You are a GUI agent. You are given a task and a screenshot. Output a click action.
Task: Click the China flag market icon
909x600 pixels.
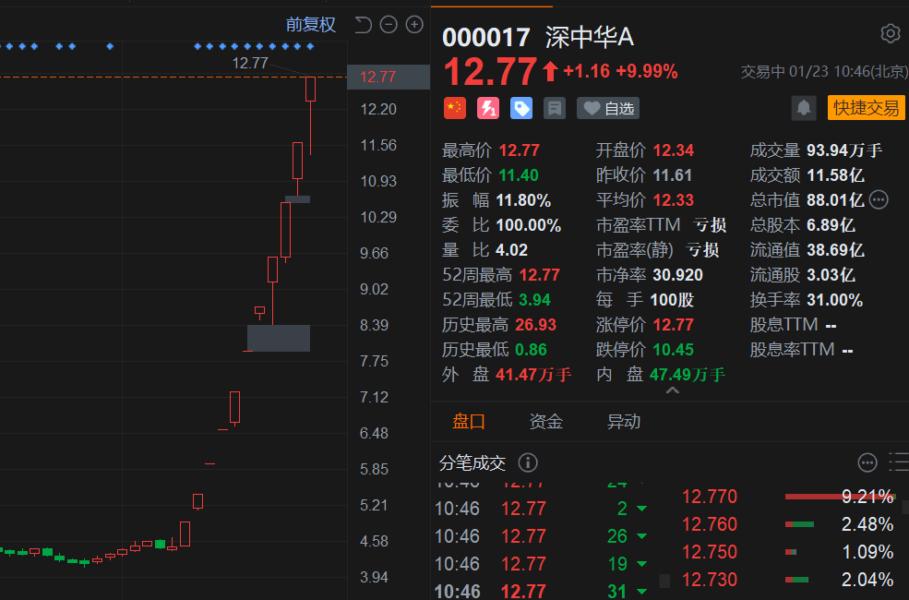point(455,108)
